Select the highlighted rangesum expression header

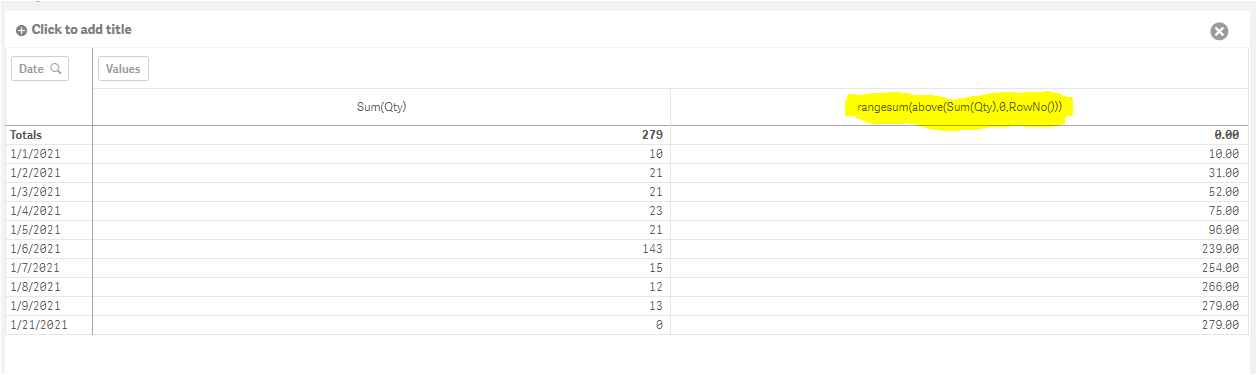[x=959, y=107]
